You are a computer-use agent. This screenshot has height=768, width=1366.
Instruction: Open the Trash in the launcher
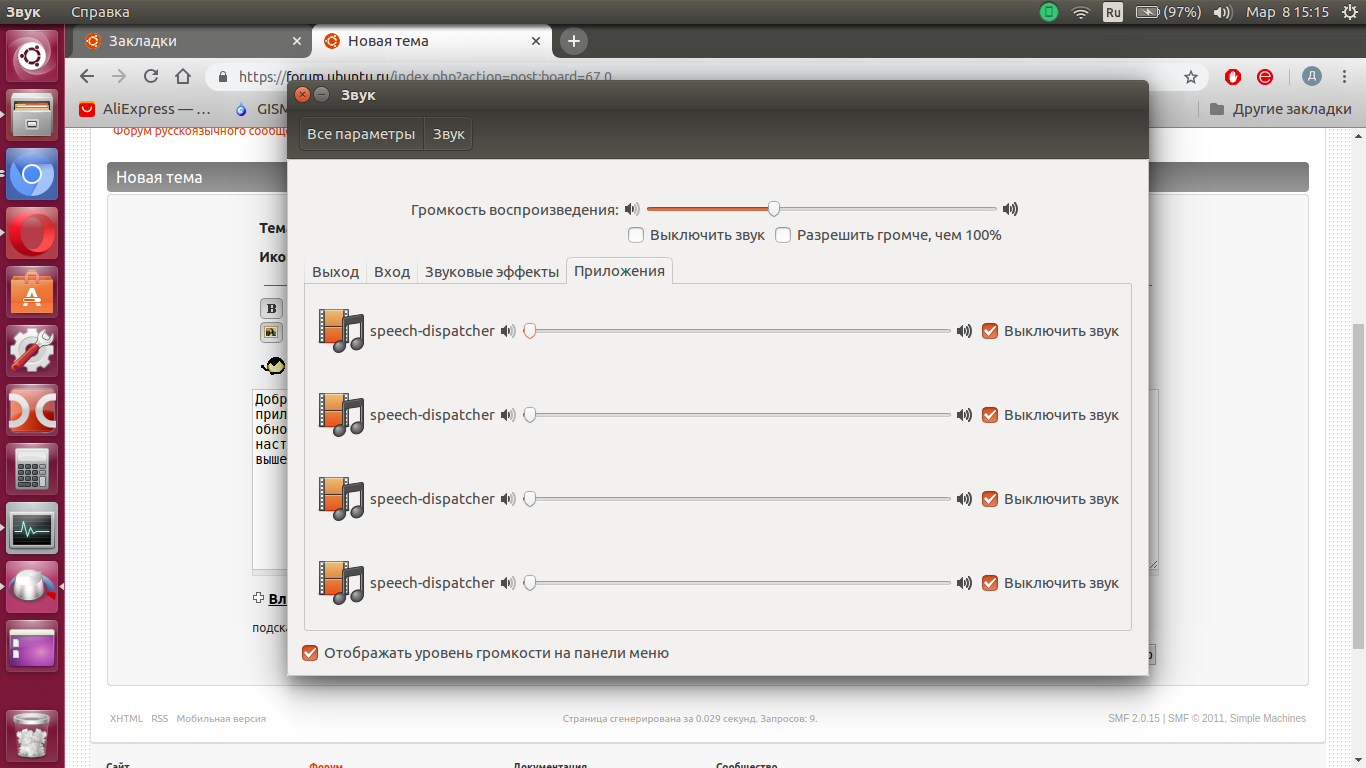coord(33,735)
